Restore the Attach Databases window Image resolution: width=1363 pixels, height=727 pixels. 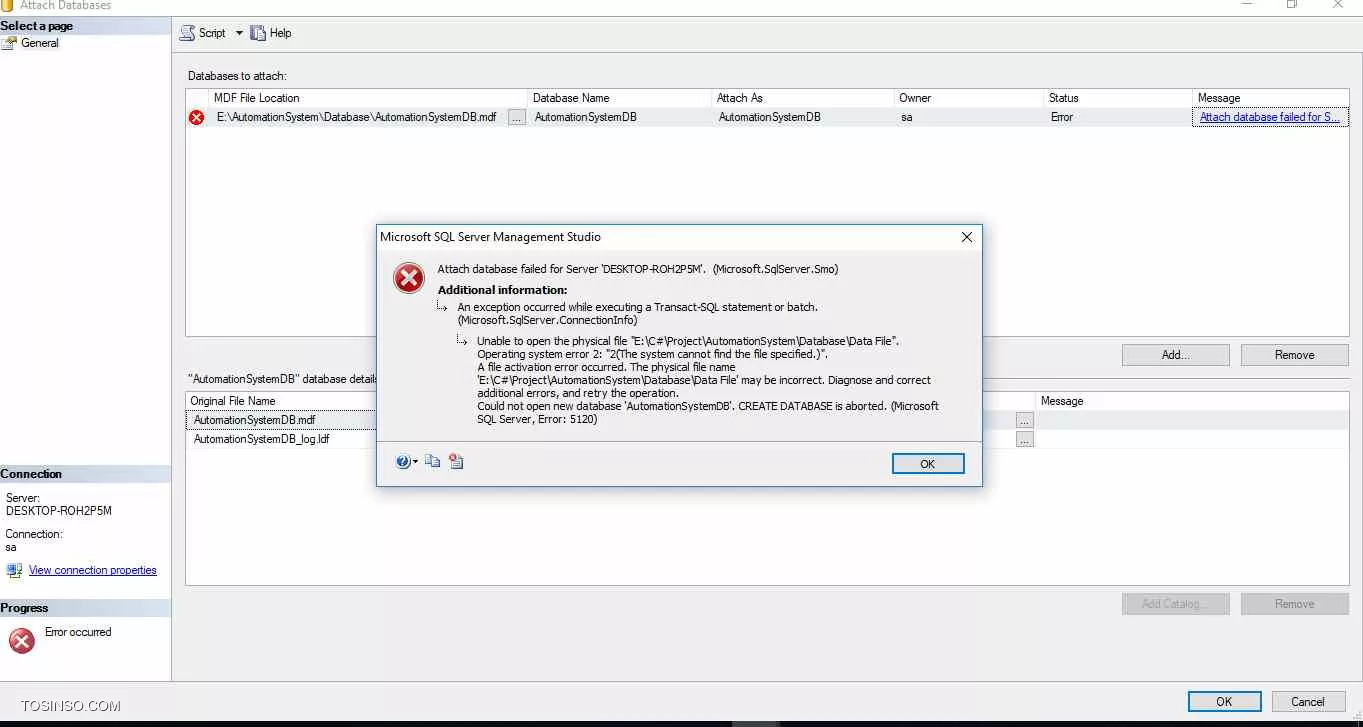point(1292,5)
